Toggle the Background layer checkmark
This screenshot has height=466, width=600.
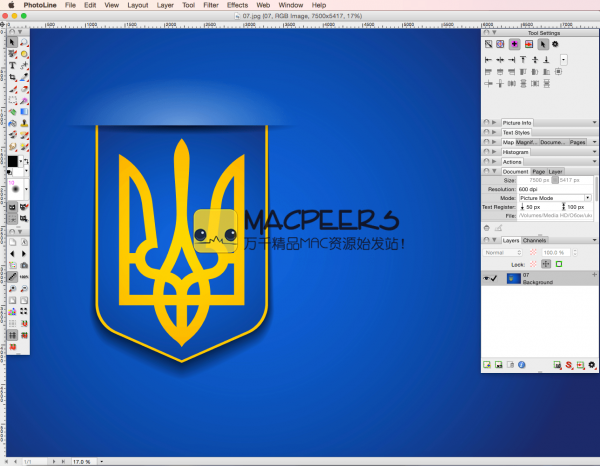click(496, 279)
